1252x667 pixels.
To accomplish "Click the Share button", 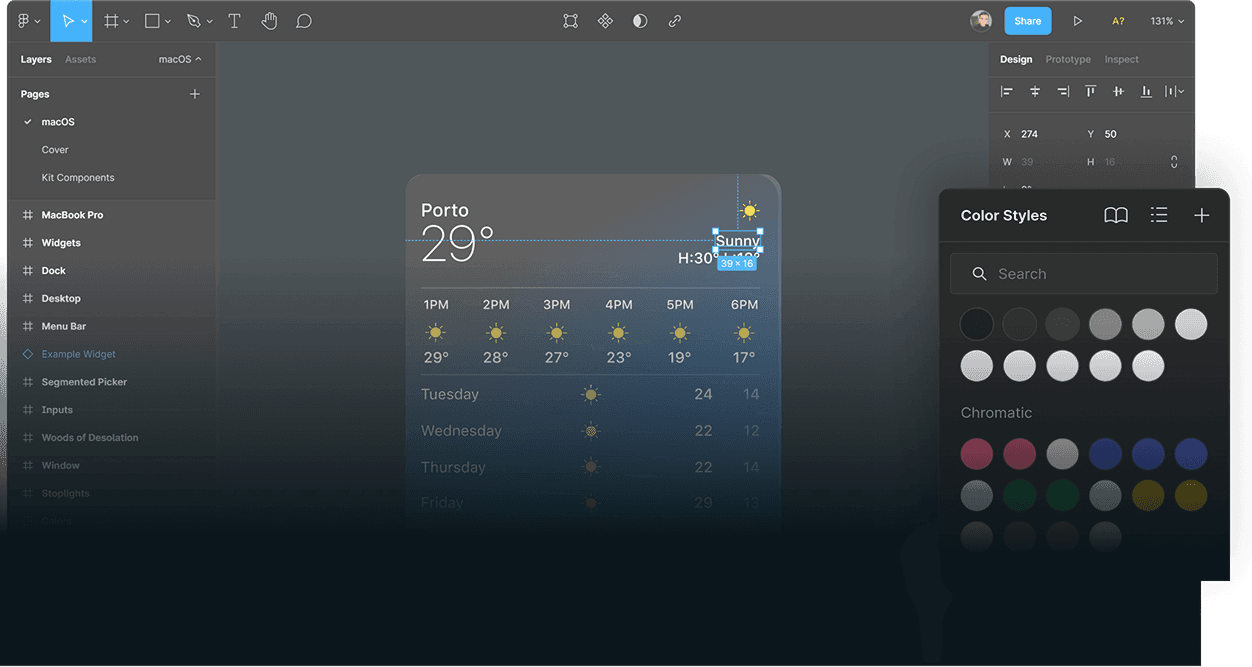I will pyautogui.click(x=1027, y=20).
